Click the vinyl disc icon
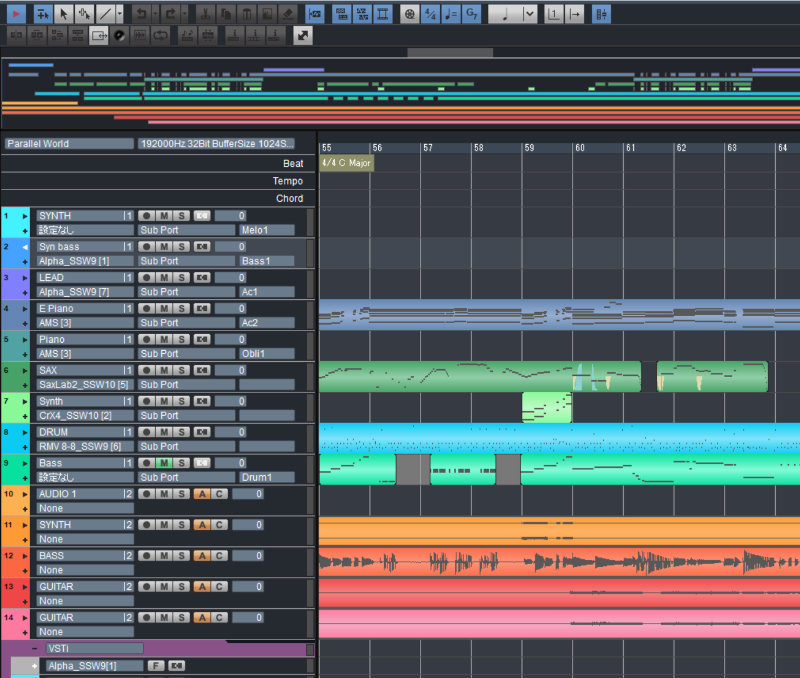 tap(119, 35)
